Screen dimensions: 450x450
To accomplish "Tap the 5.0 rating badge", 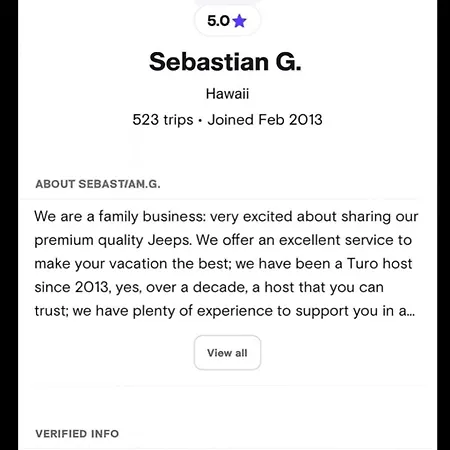I will coord(227,21).
